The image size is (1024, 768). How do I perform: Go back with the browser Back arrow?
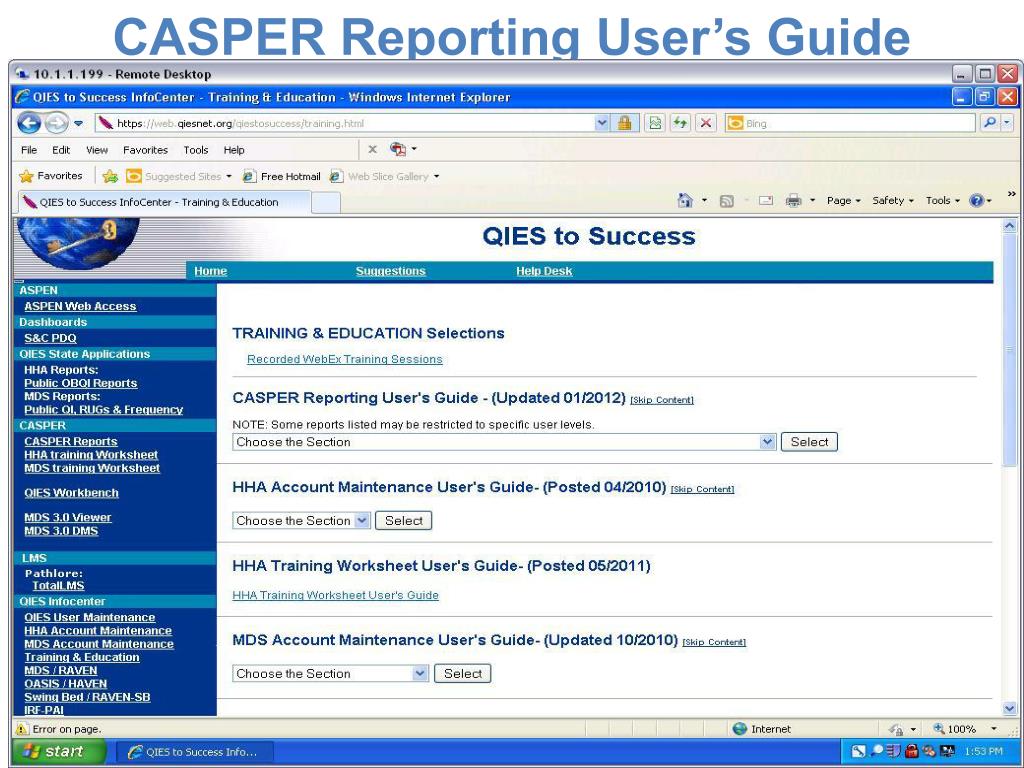click(29, 123)
